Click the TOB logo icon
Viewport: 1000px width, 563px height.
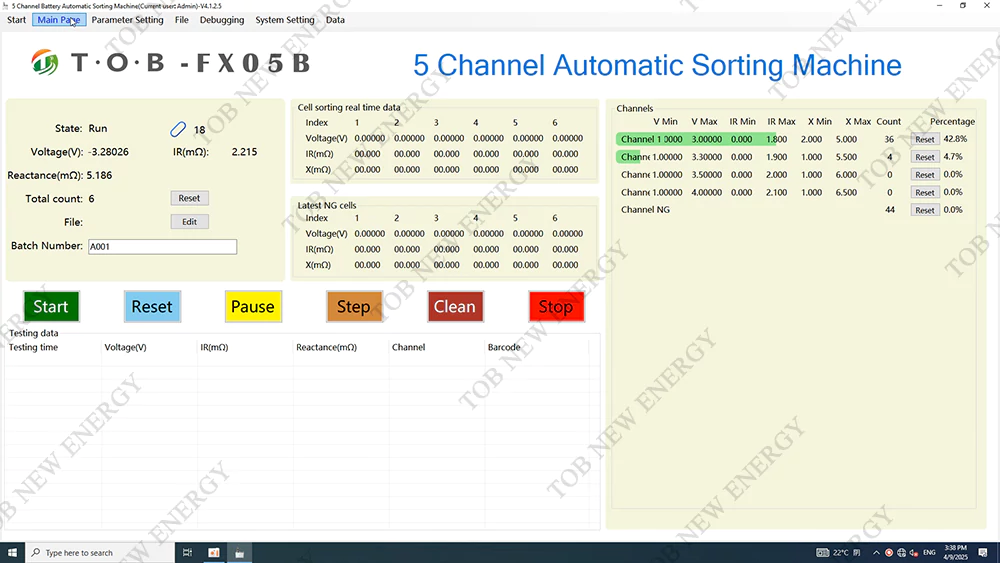click(46, 63)
